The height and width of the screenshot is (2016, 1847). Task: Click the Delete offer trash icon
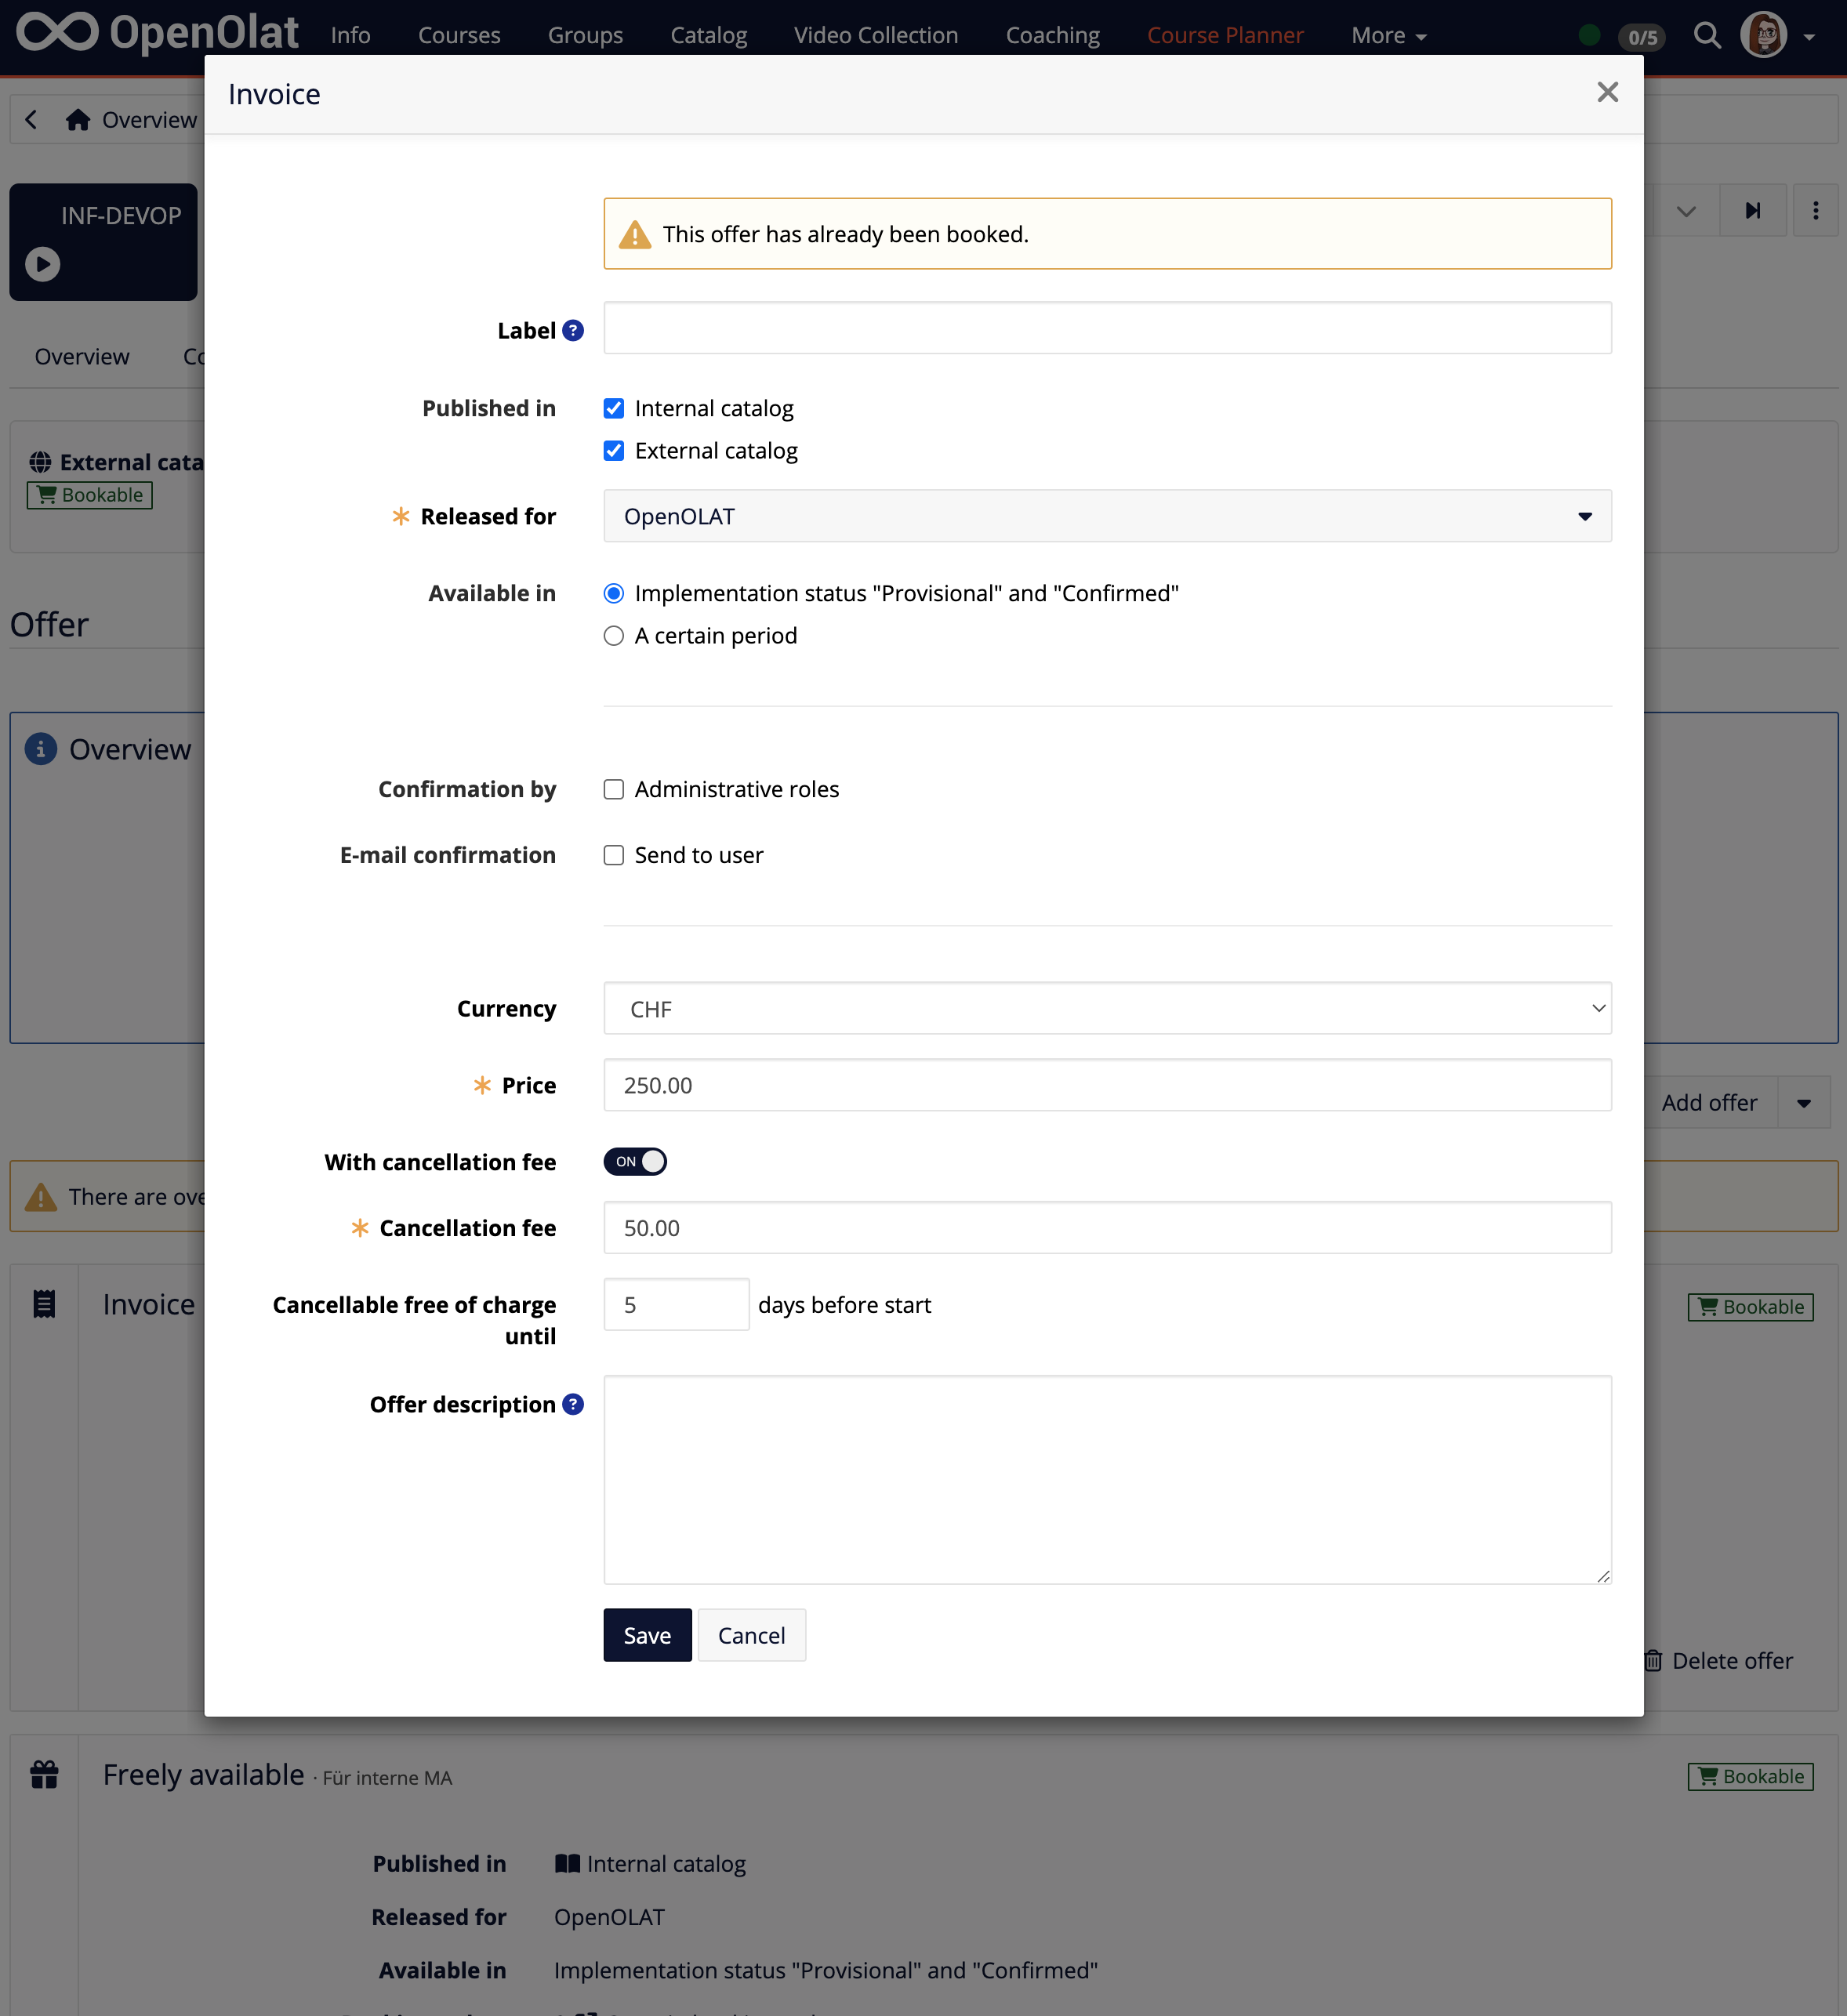(1655, 1660)
